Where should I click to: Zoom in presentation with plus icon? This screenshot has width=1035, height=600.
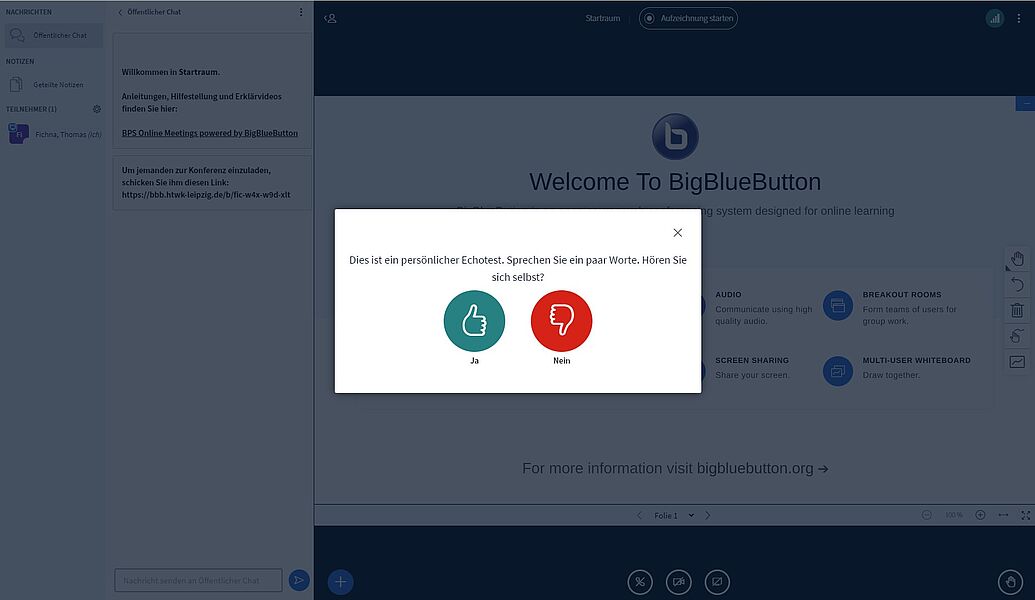(x=980, y=515)
